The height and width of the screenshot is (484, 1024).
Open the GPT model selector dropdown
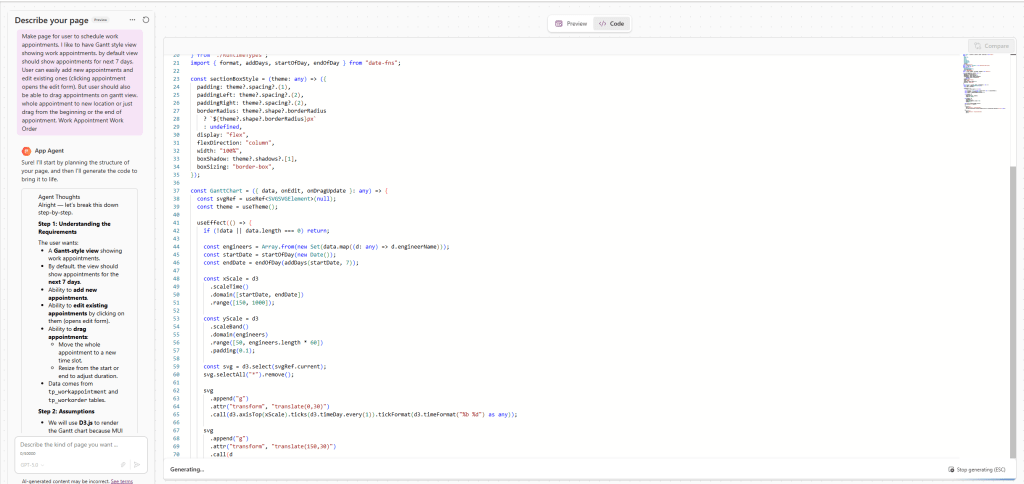pos(32,464)
